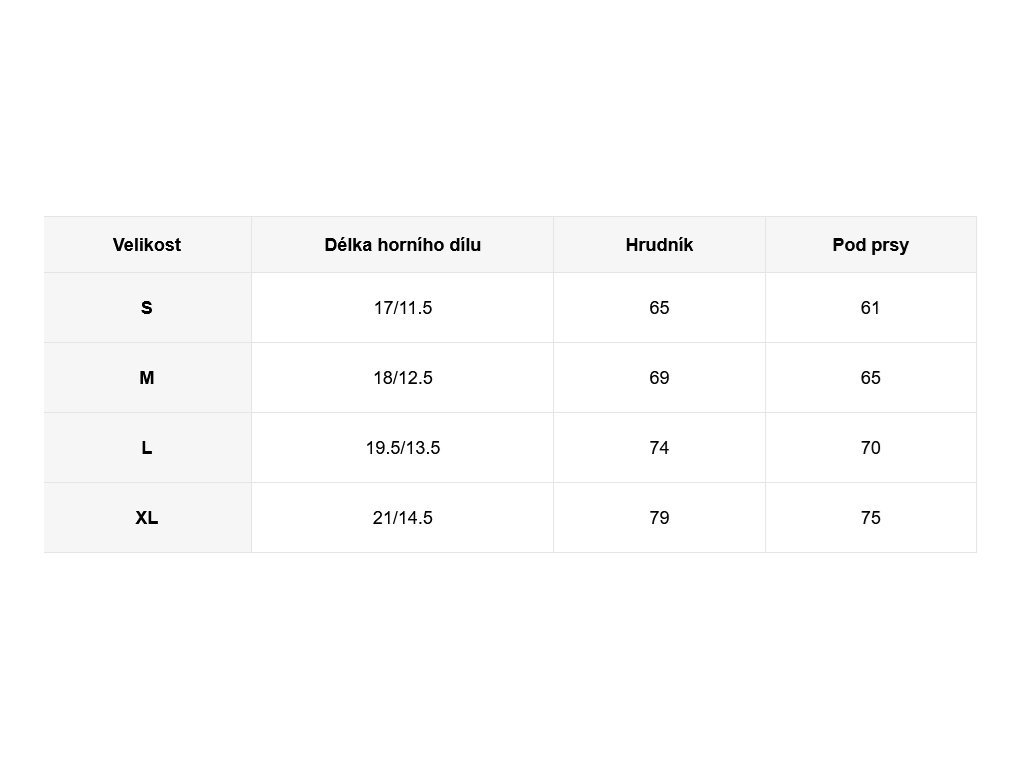Select the Pod prsy column header

pyautogui.click(x=871, y=245)
